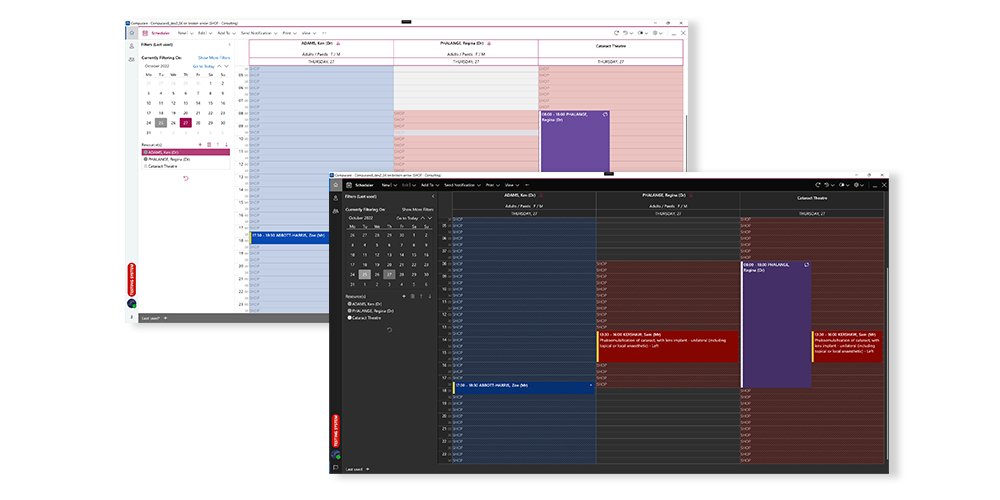Open Home icon in light window sidebar
Image resolution: width=1000 pixels, height=500 pixels.
tap(131, 33)
